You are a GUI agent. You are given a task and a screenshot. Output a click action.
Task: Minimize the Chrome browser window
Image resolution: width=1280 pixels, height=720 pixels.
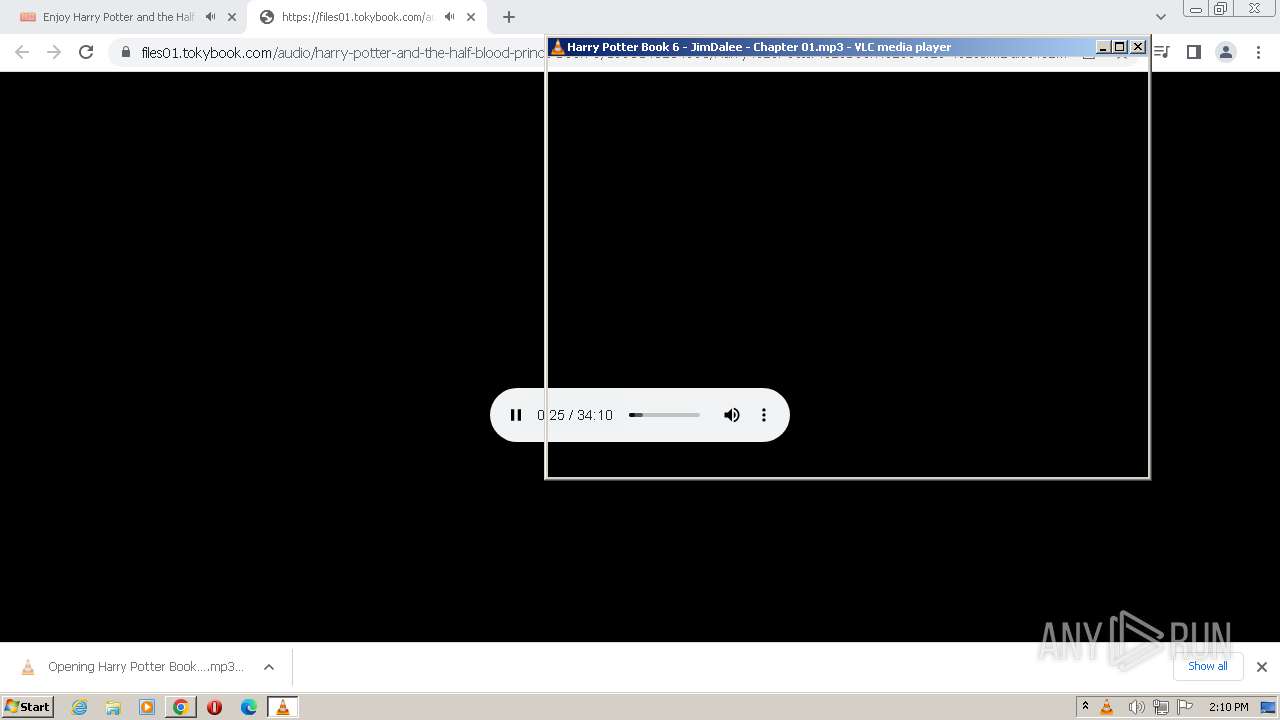coord(1195,9)
